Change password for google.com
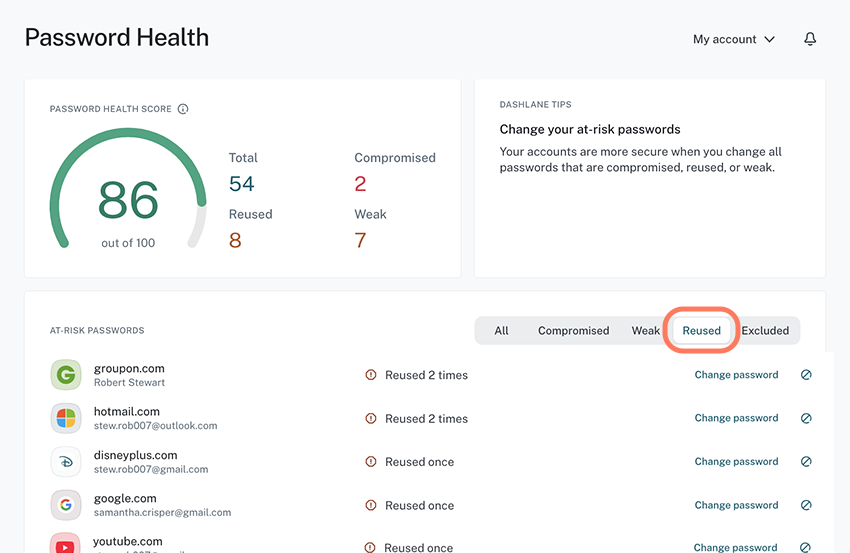Screen dimensions: 850x553 tap(736, 505)
